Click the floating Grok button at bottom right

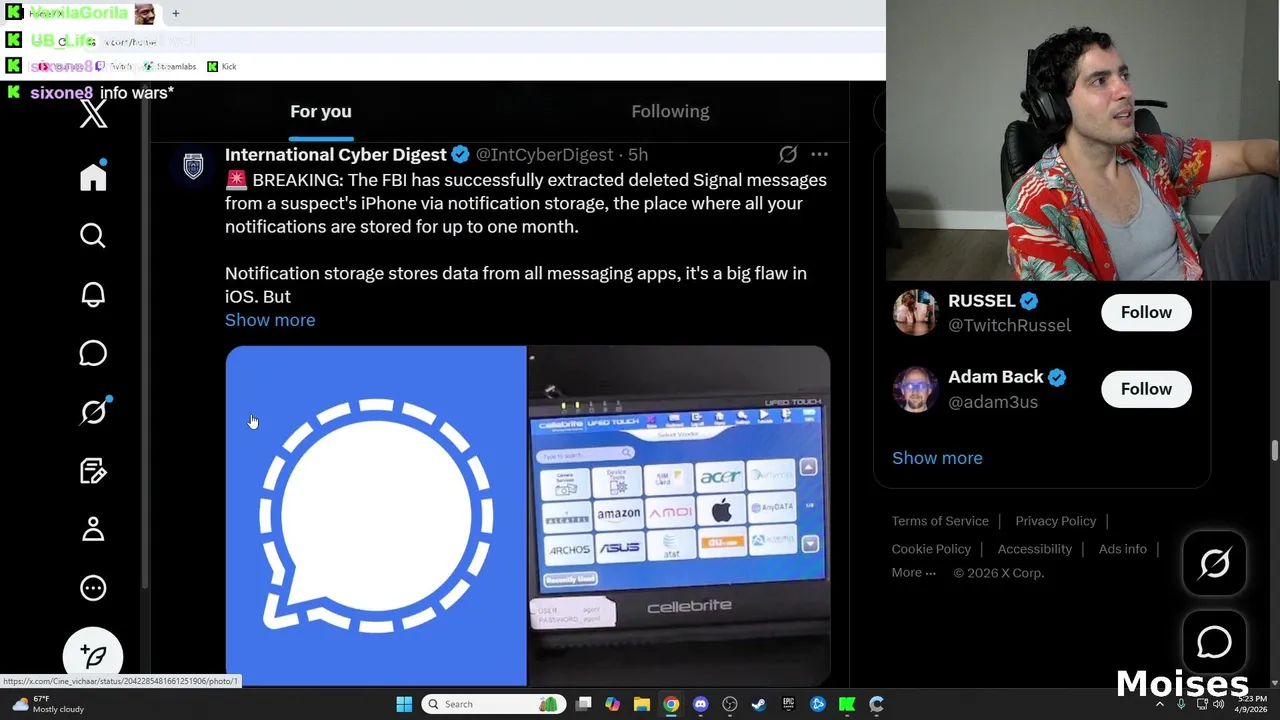1214,564
